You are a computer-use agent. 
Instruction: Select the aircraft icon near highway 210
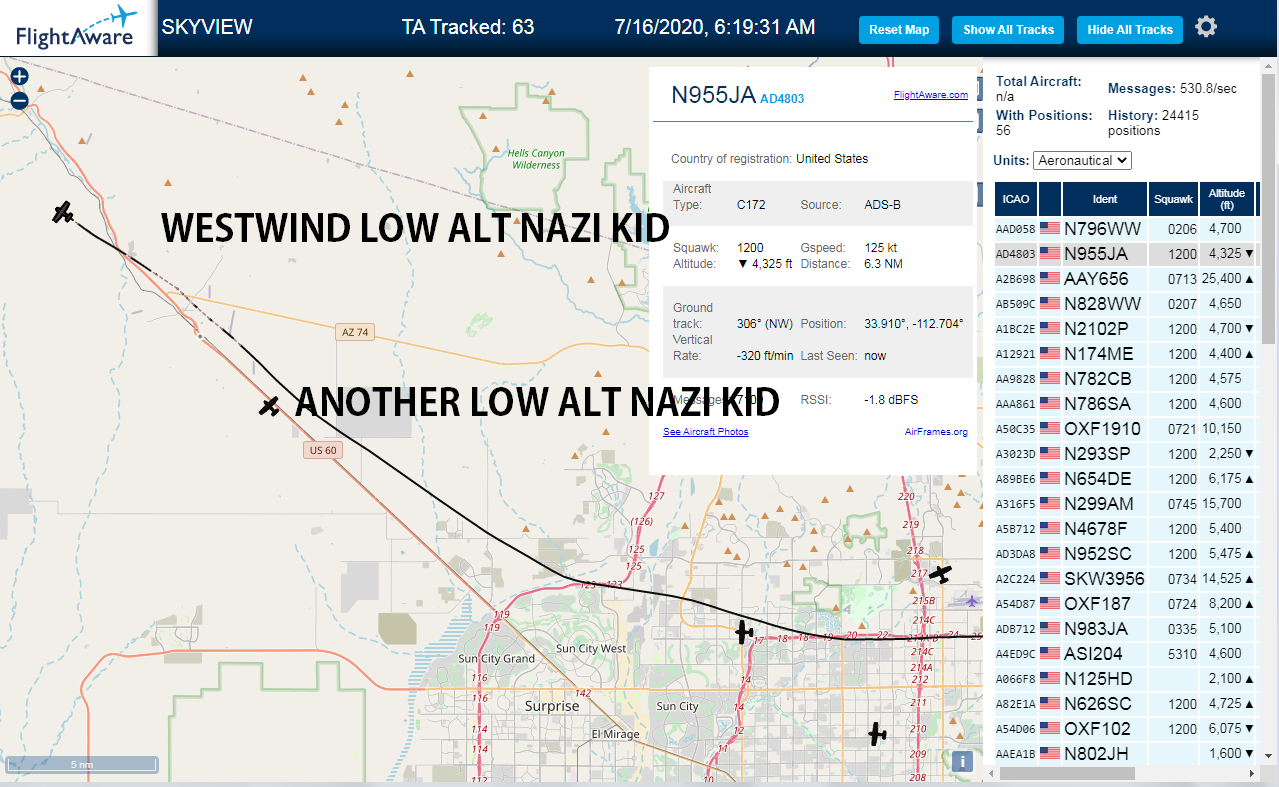(877, 734)
